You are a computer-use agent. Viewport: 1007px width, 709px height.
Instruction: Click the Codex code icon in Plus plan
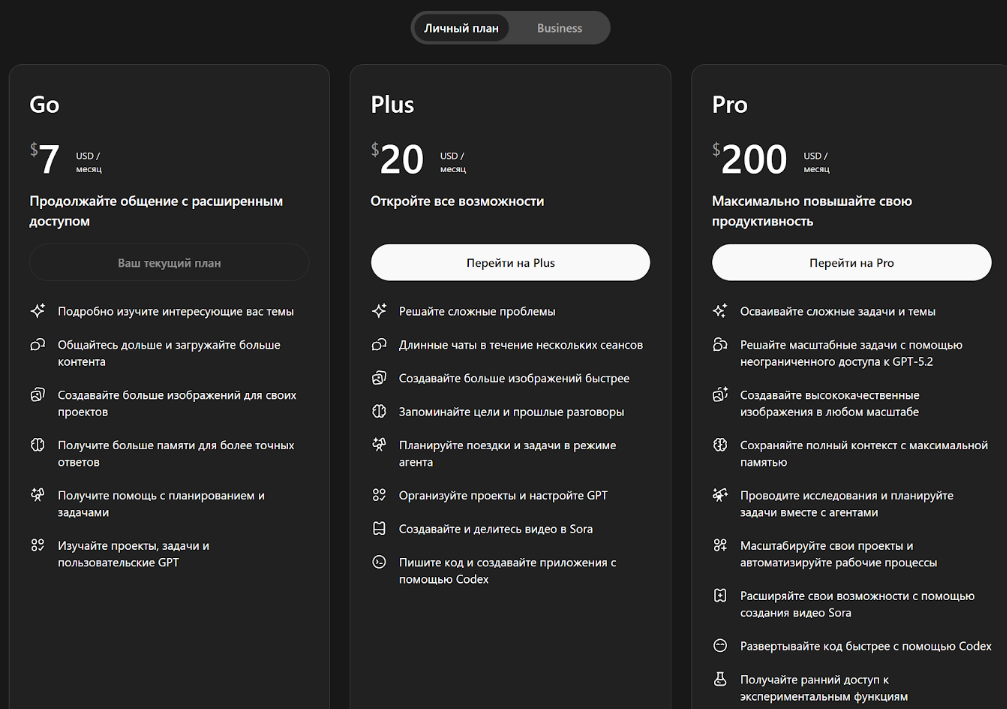point(379,562)
